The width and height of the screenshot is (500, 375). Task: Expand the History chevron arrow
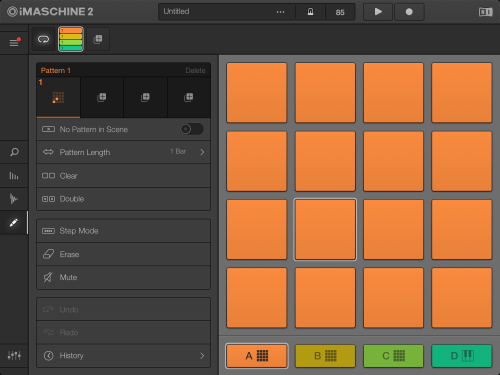(202, 356)
